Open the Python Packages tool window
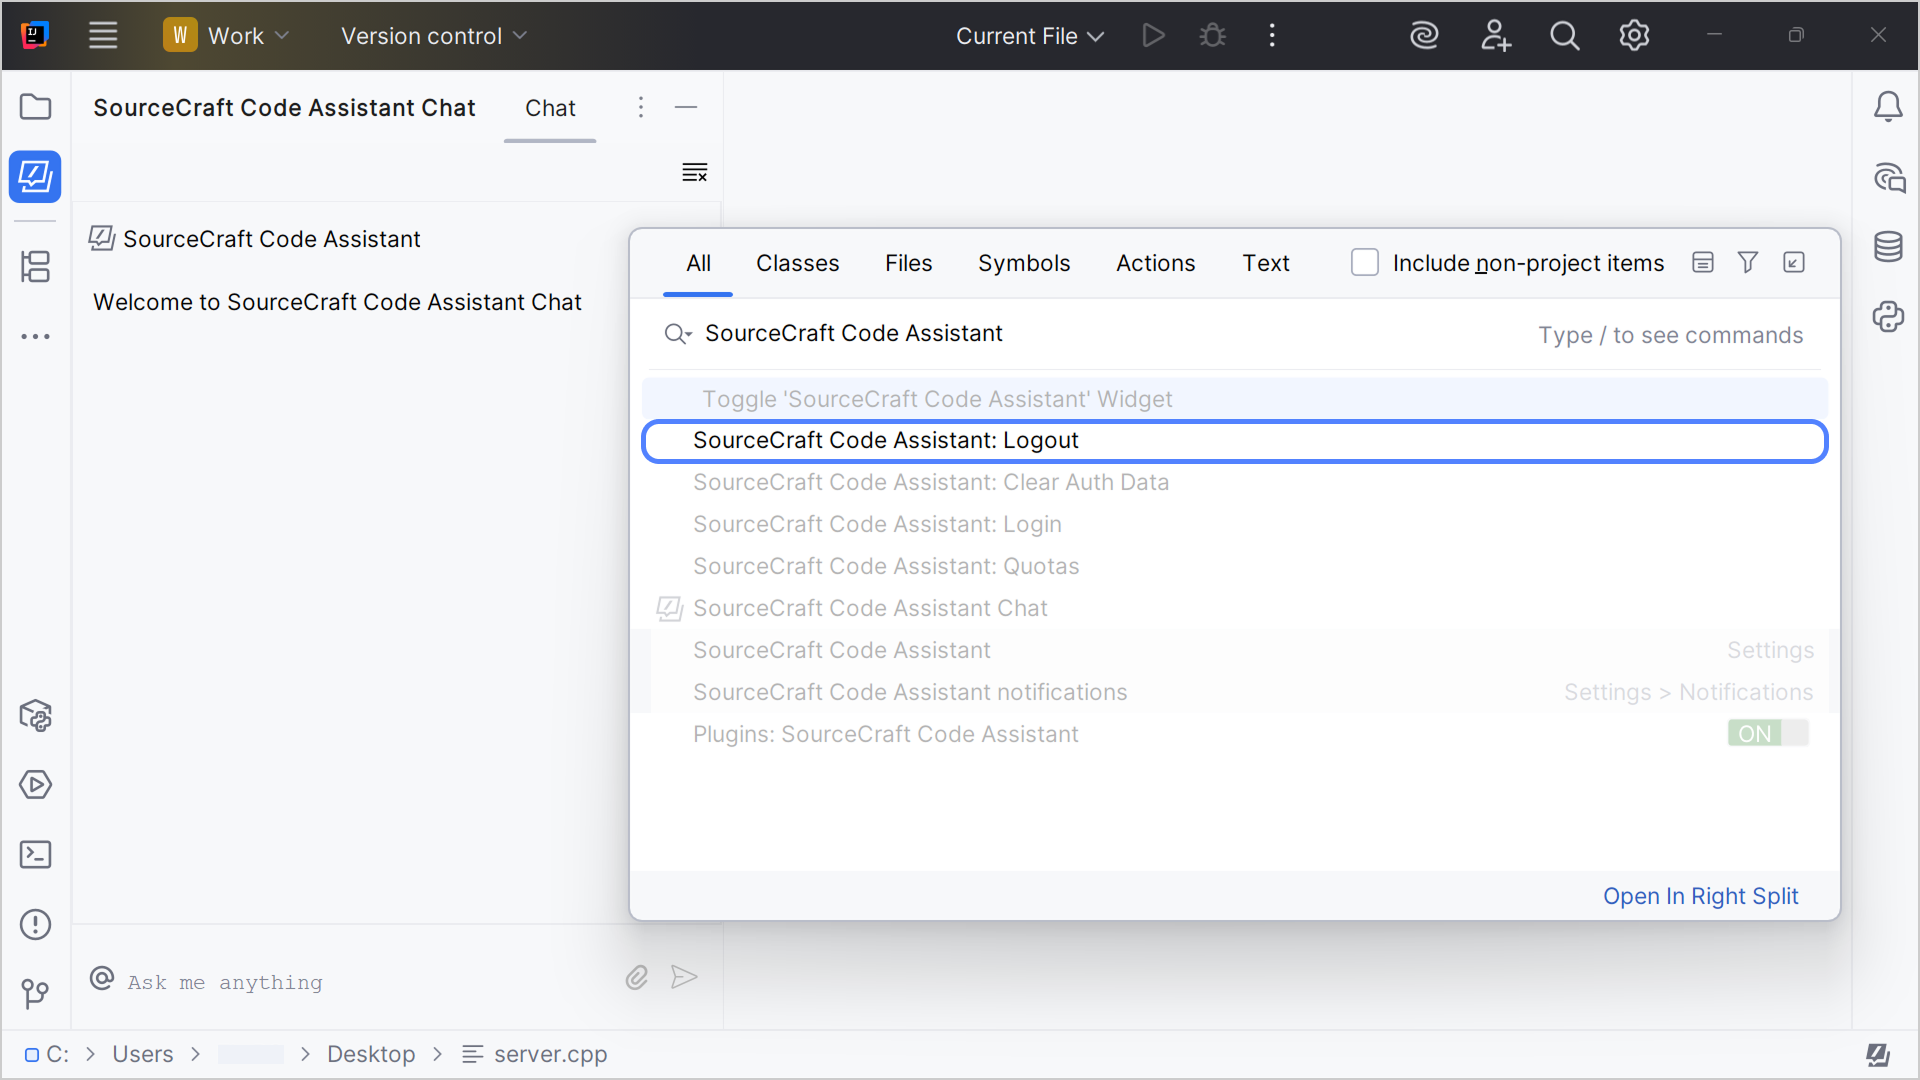This screenshot has height=1080, width=1920. point(1889,317)
